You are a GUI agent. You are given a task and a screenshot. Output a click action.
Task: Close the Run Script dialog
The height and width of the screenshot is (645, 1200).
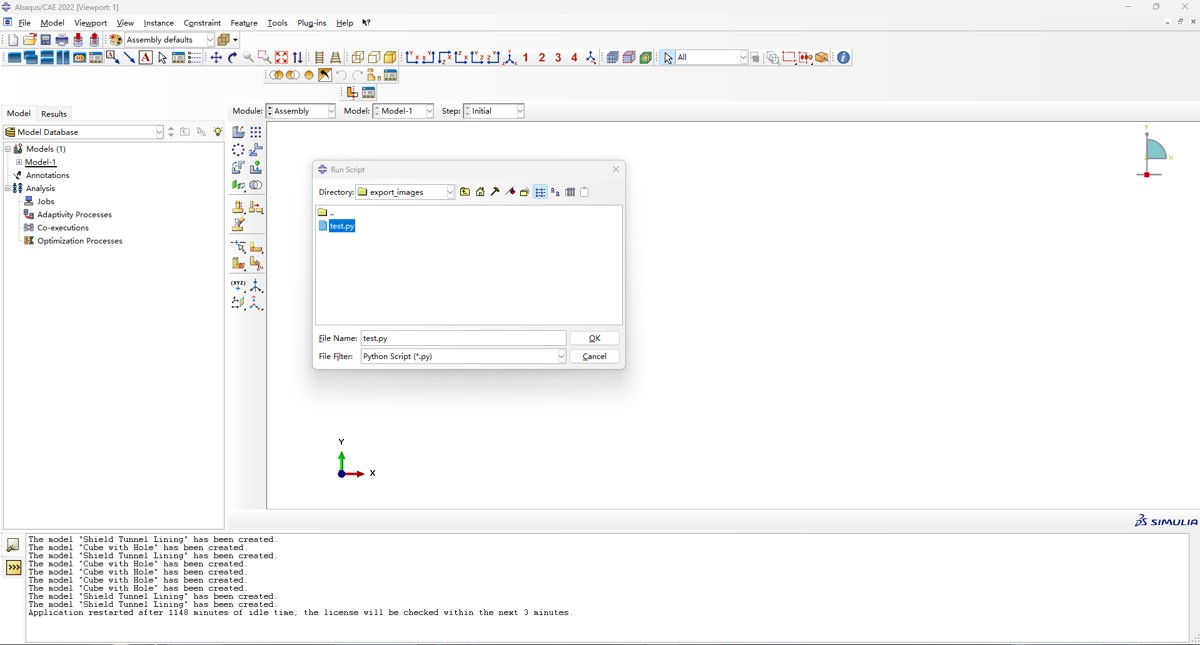[x=616, y=169]
